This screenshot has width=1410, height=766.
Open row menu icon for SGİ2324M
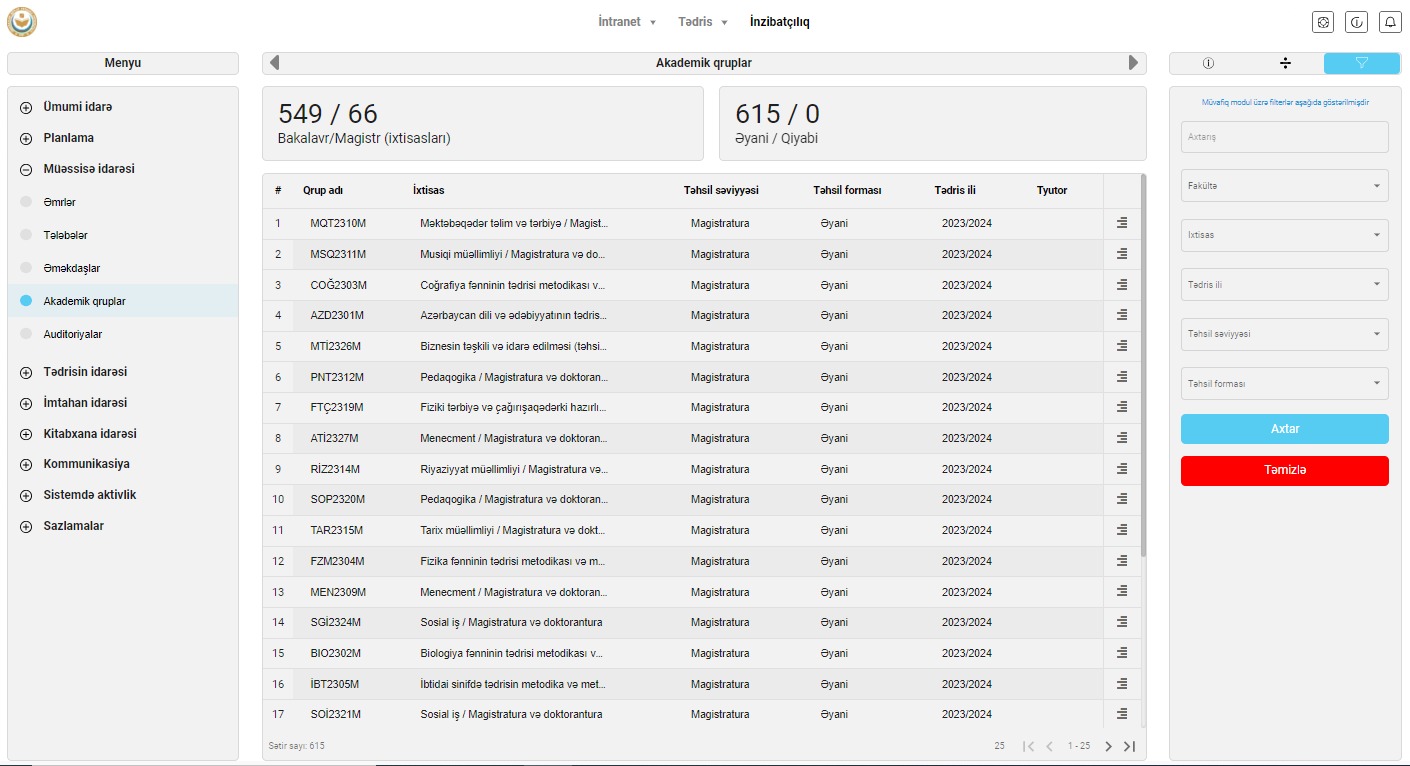tap(1122, 622)
